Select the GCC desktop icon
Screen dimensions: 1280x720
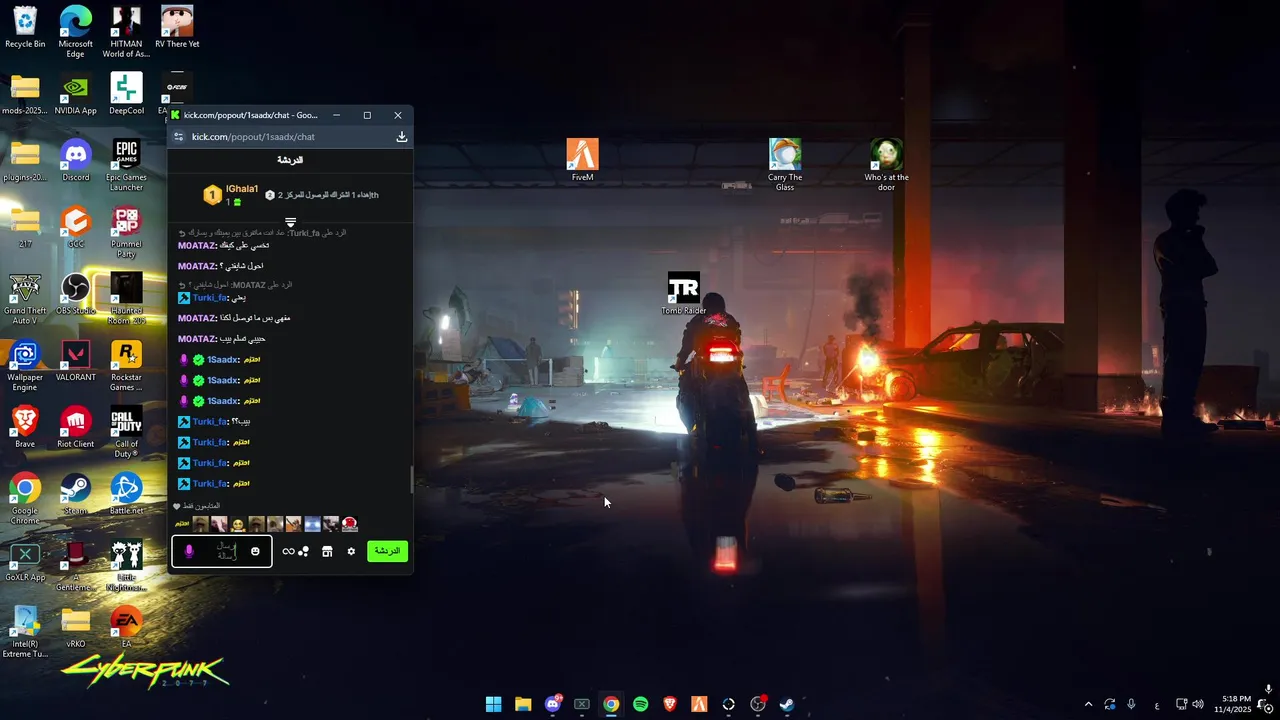[x=75, y=227]
